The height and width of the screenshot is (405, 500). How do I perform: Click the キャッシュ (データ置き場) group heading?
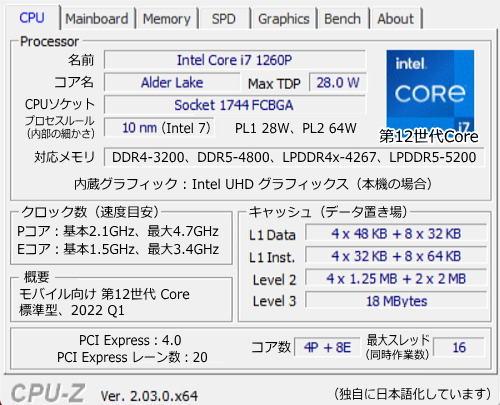coord(328,212)
